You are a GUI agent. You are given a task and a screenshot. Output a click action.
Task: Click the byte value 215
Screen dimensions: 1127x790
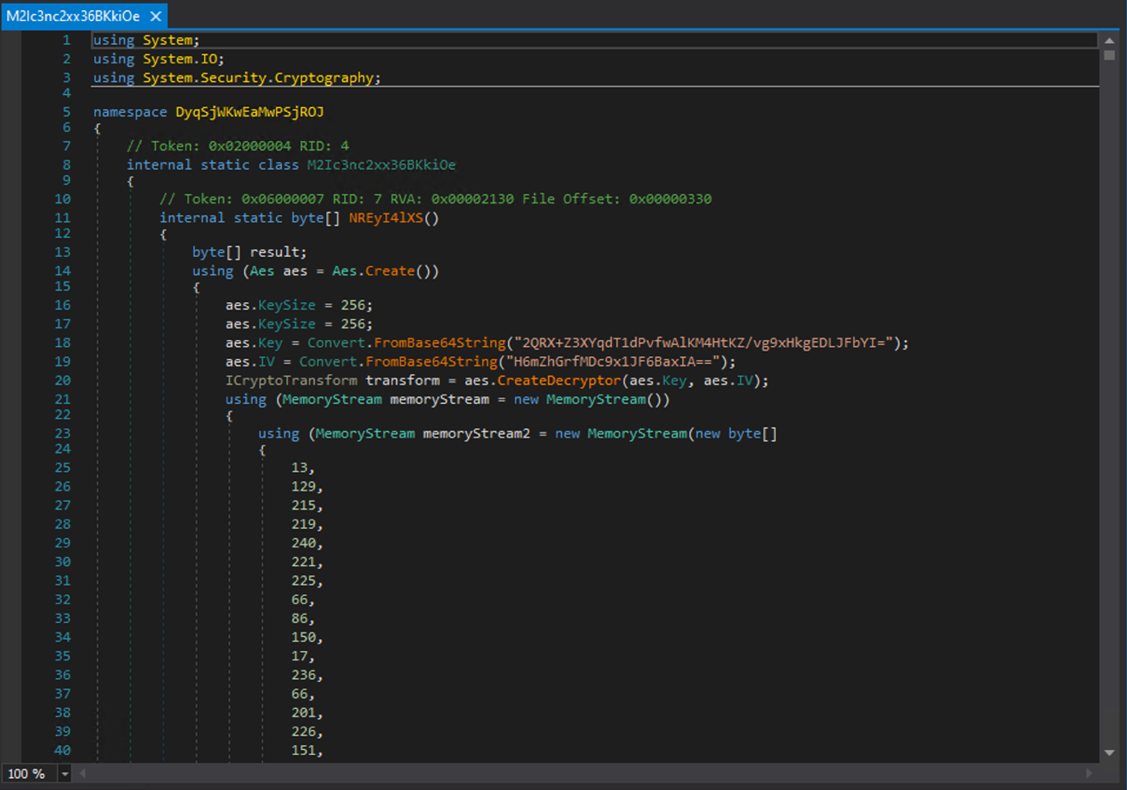(x=303, y=505)
